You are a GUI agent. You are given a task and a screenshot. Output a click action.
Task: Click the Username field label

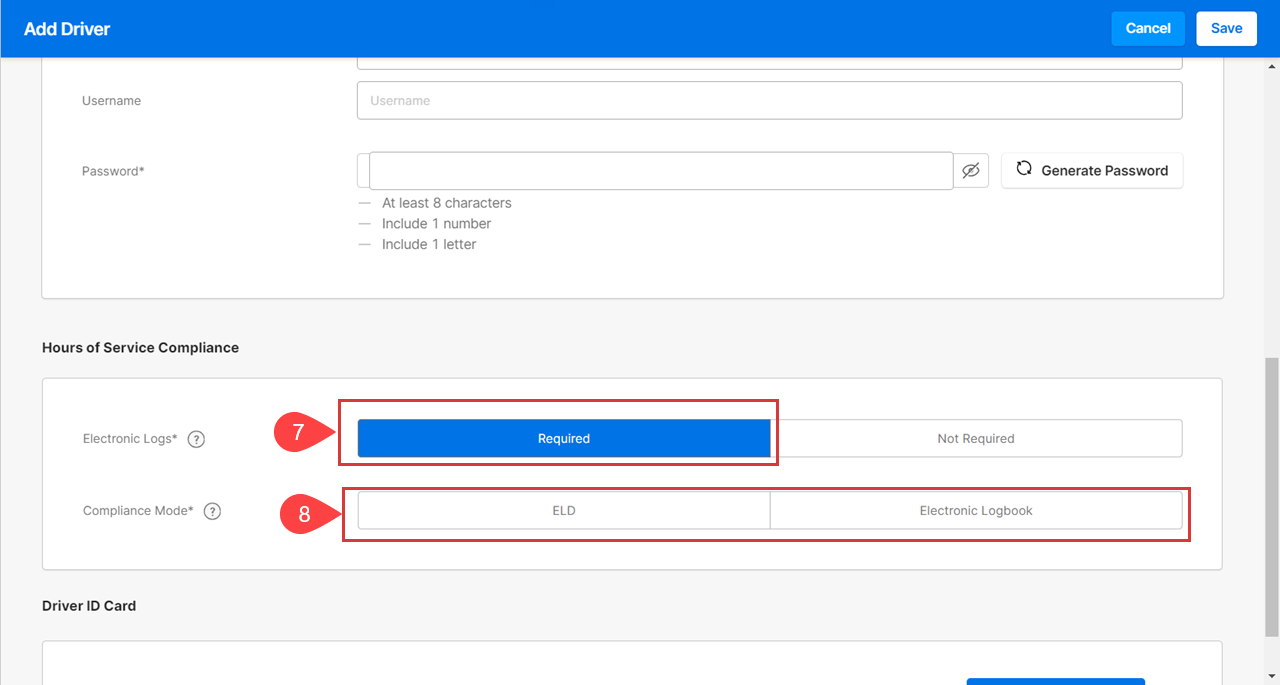pos(111,101)
